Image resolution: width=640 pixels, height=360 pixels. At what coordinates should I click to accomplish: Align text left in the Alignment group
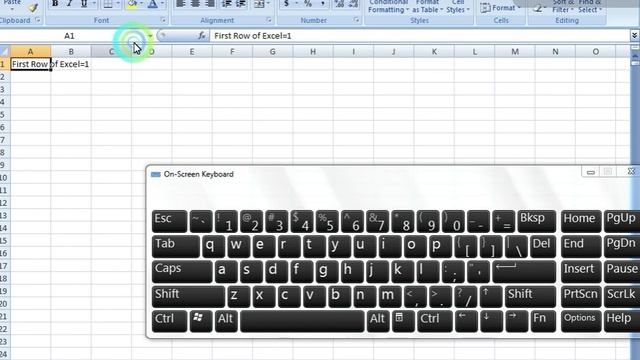[180, 4]
